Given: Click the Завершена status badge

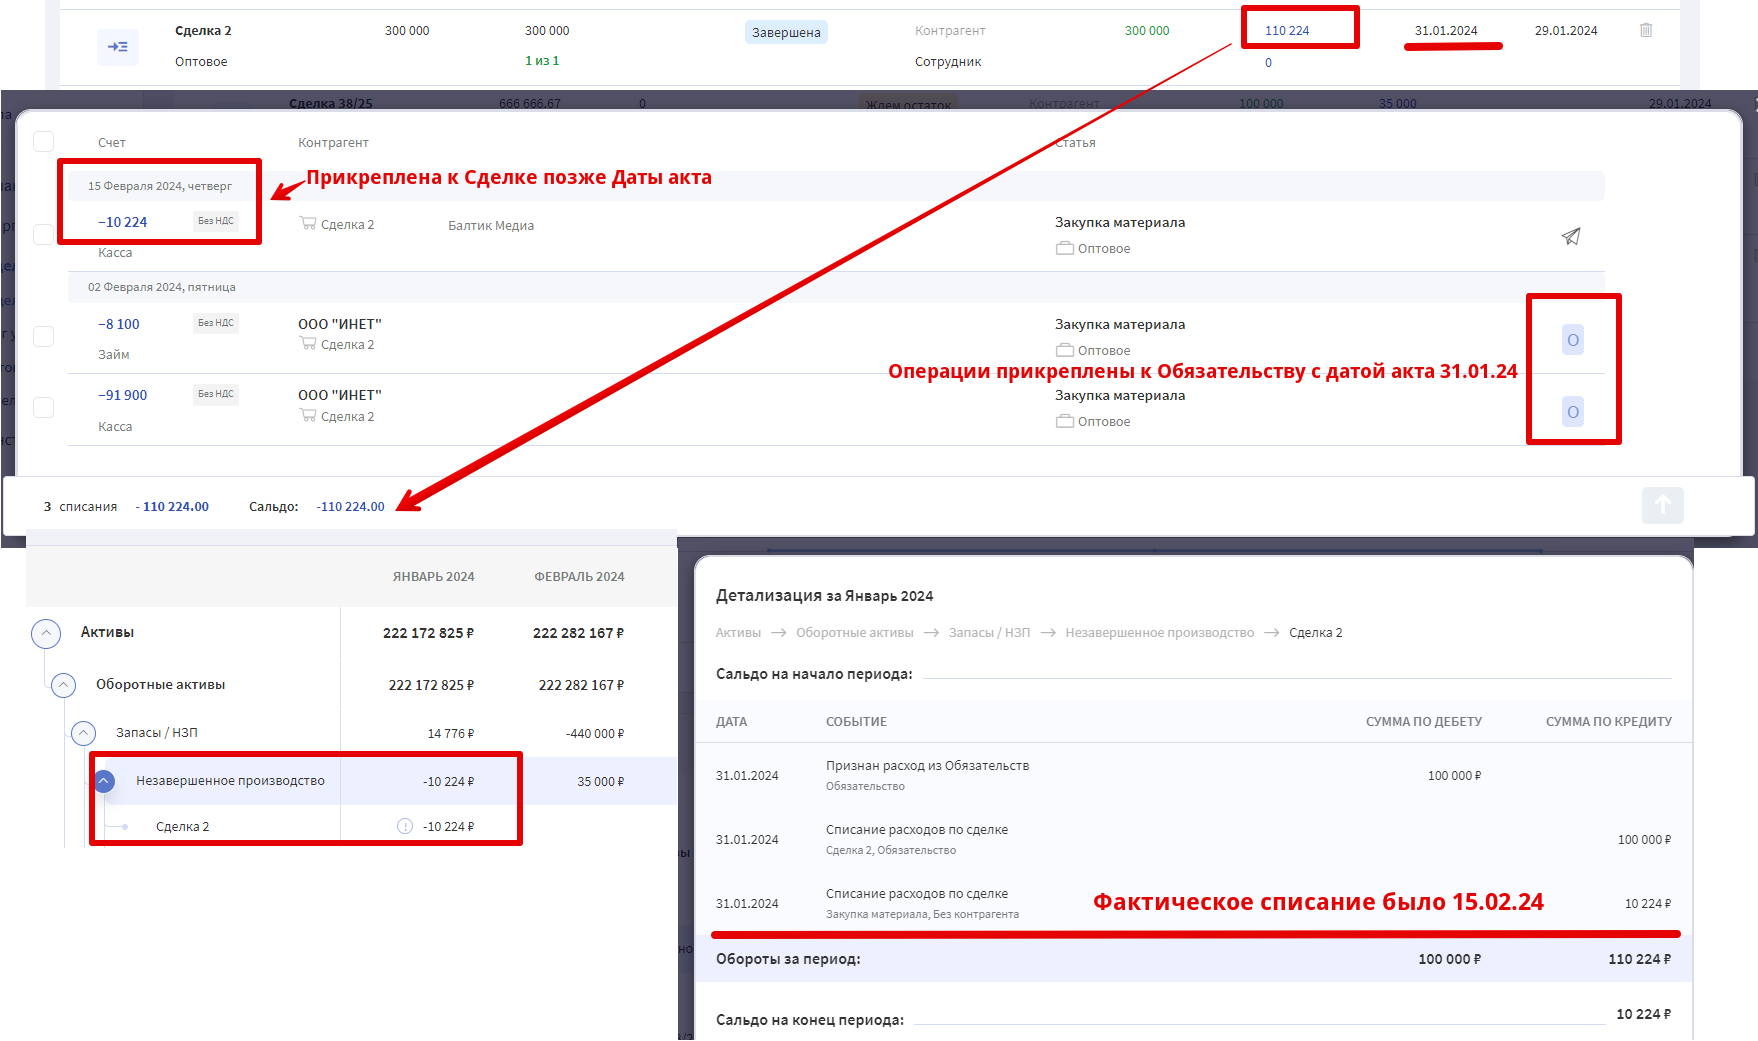Looking at the screenshot, I should (786, 32).
